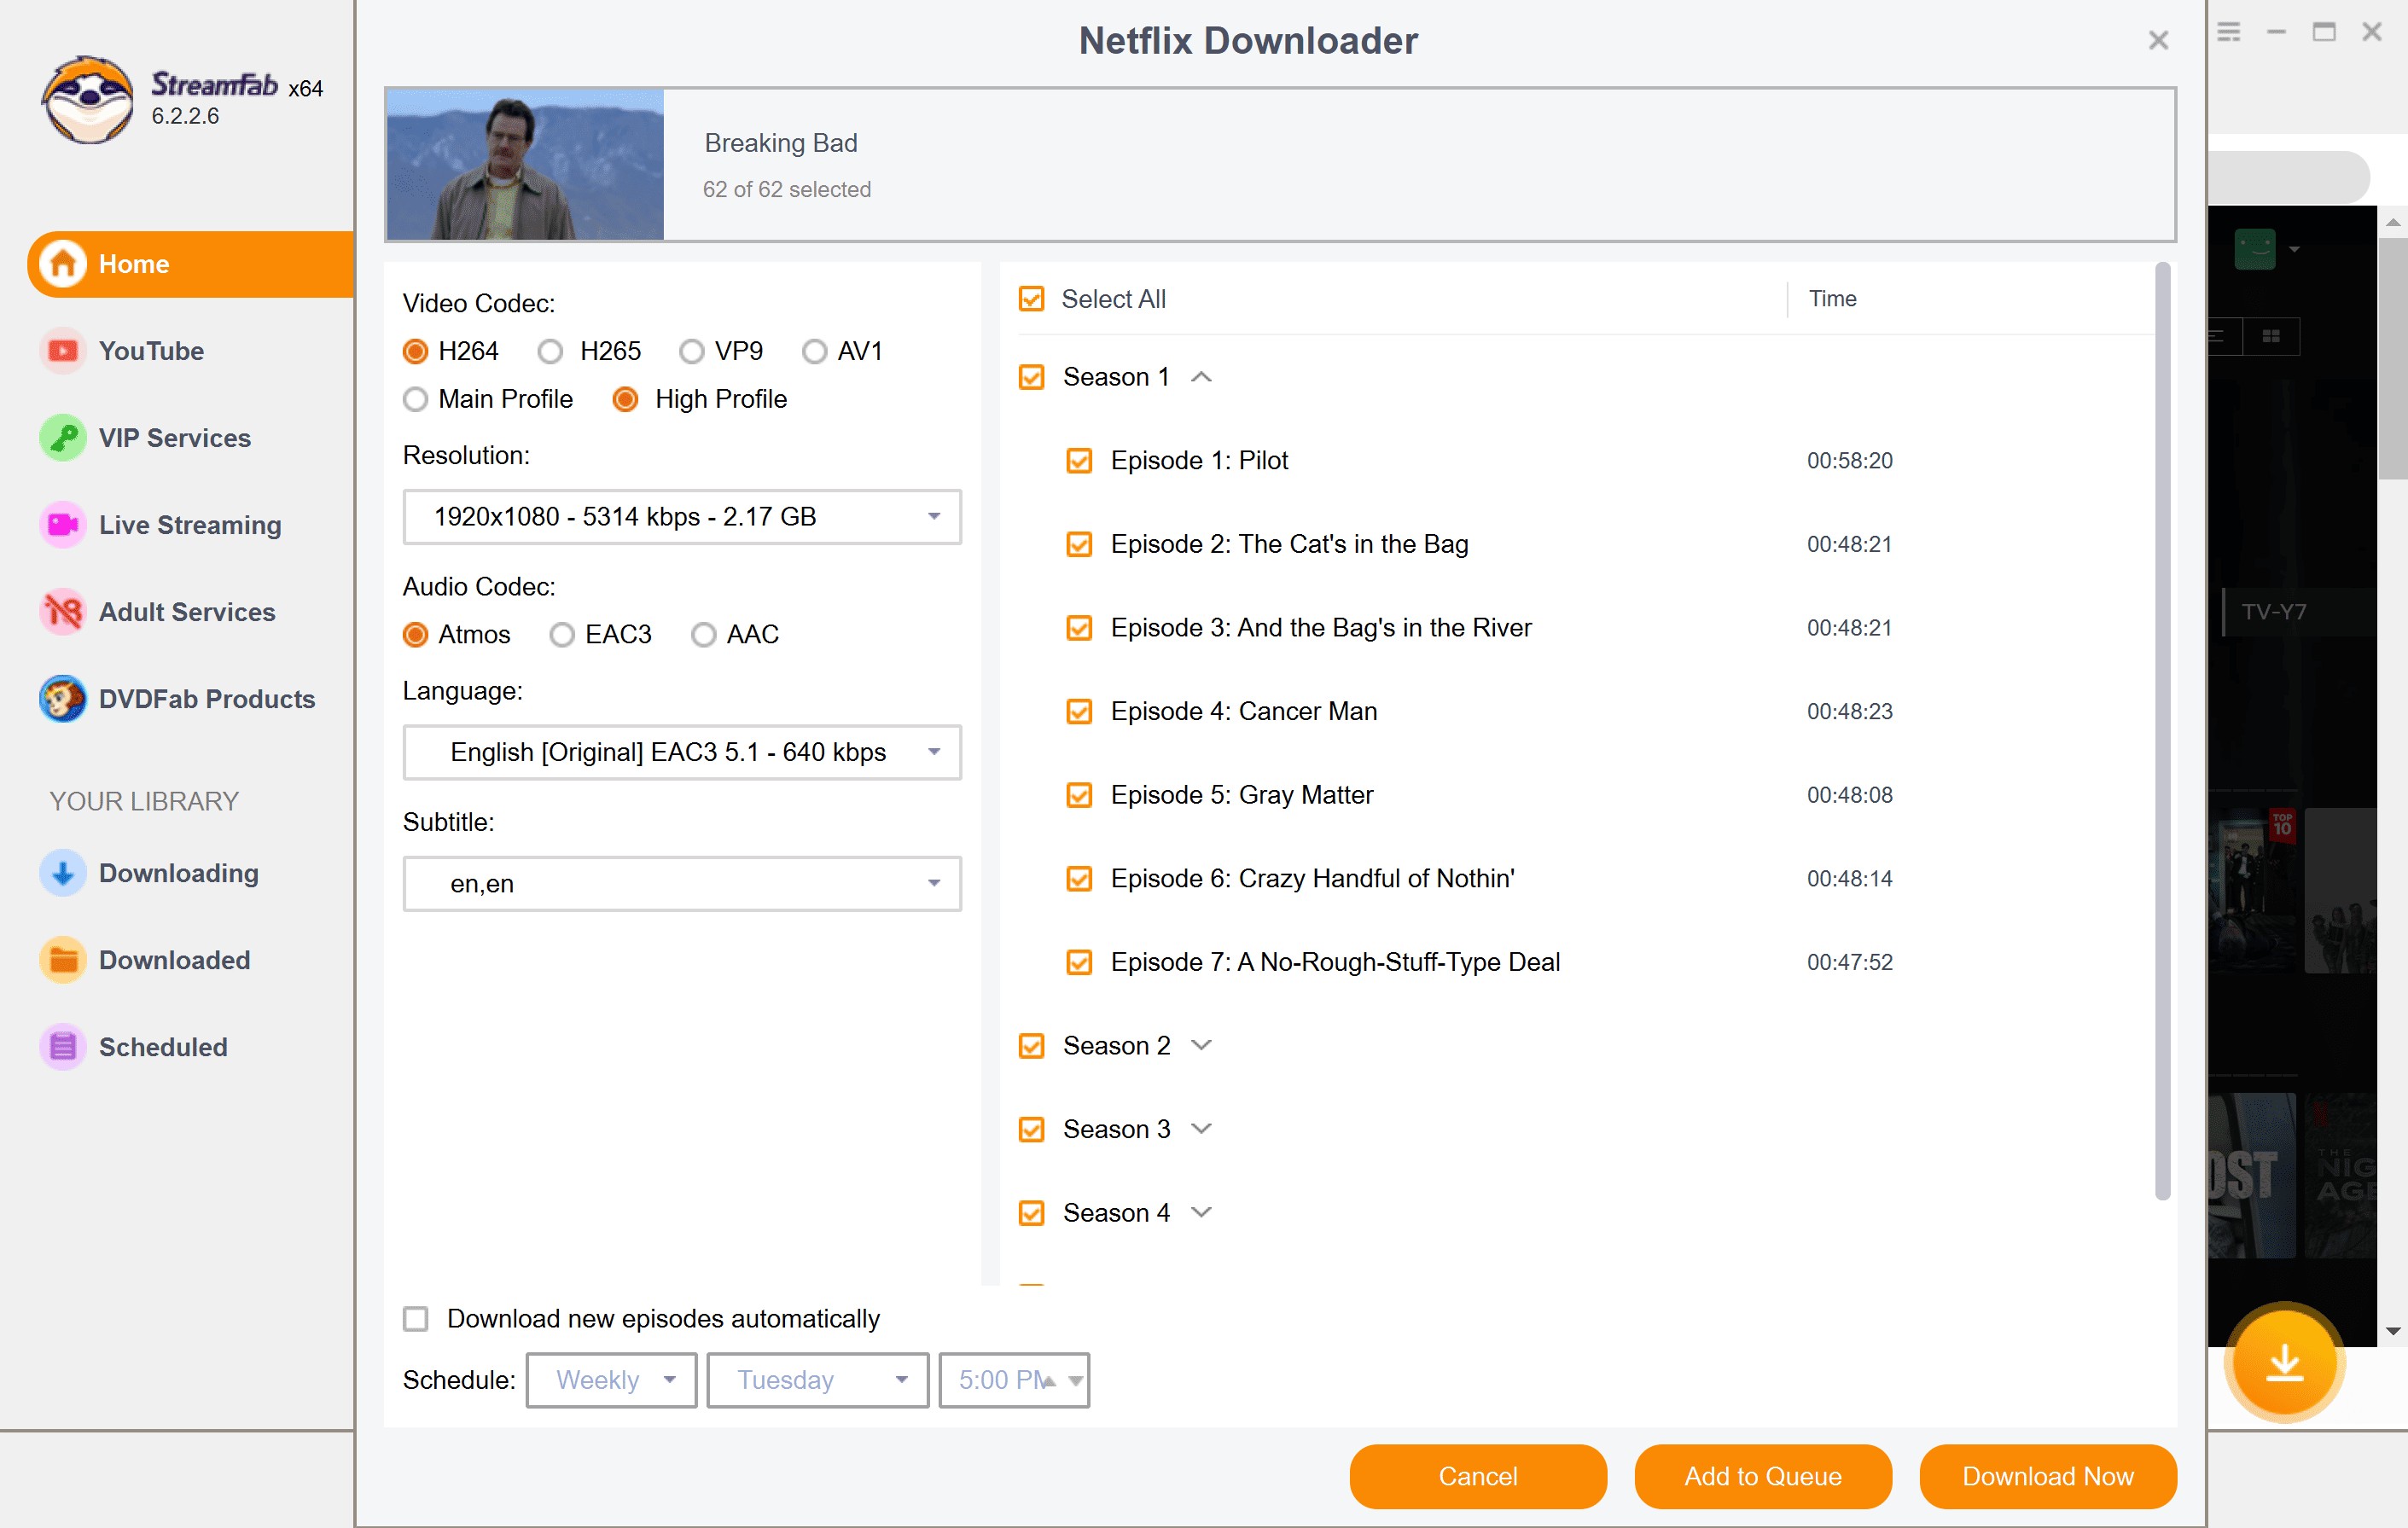Uncheck Episode 7 checkbox

[x=1079, y=963]
